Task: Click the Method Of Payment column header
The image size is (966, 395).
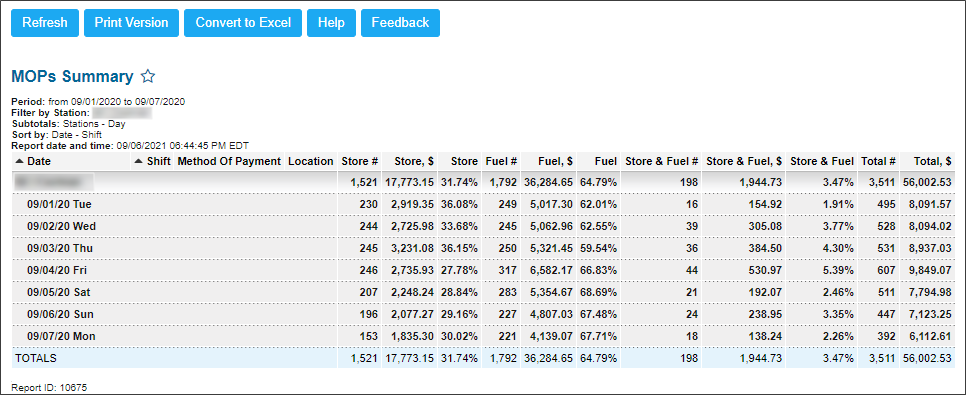Action: click(x=229, y=161)
